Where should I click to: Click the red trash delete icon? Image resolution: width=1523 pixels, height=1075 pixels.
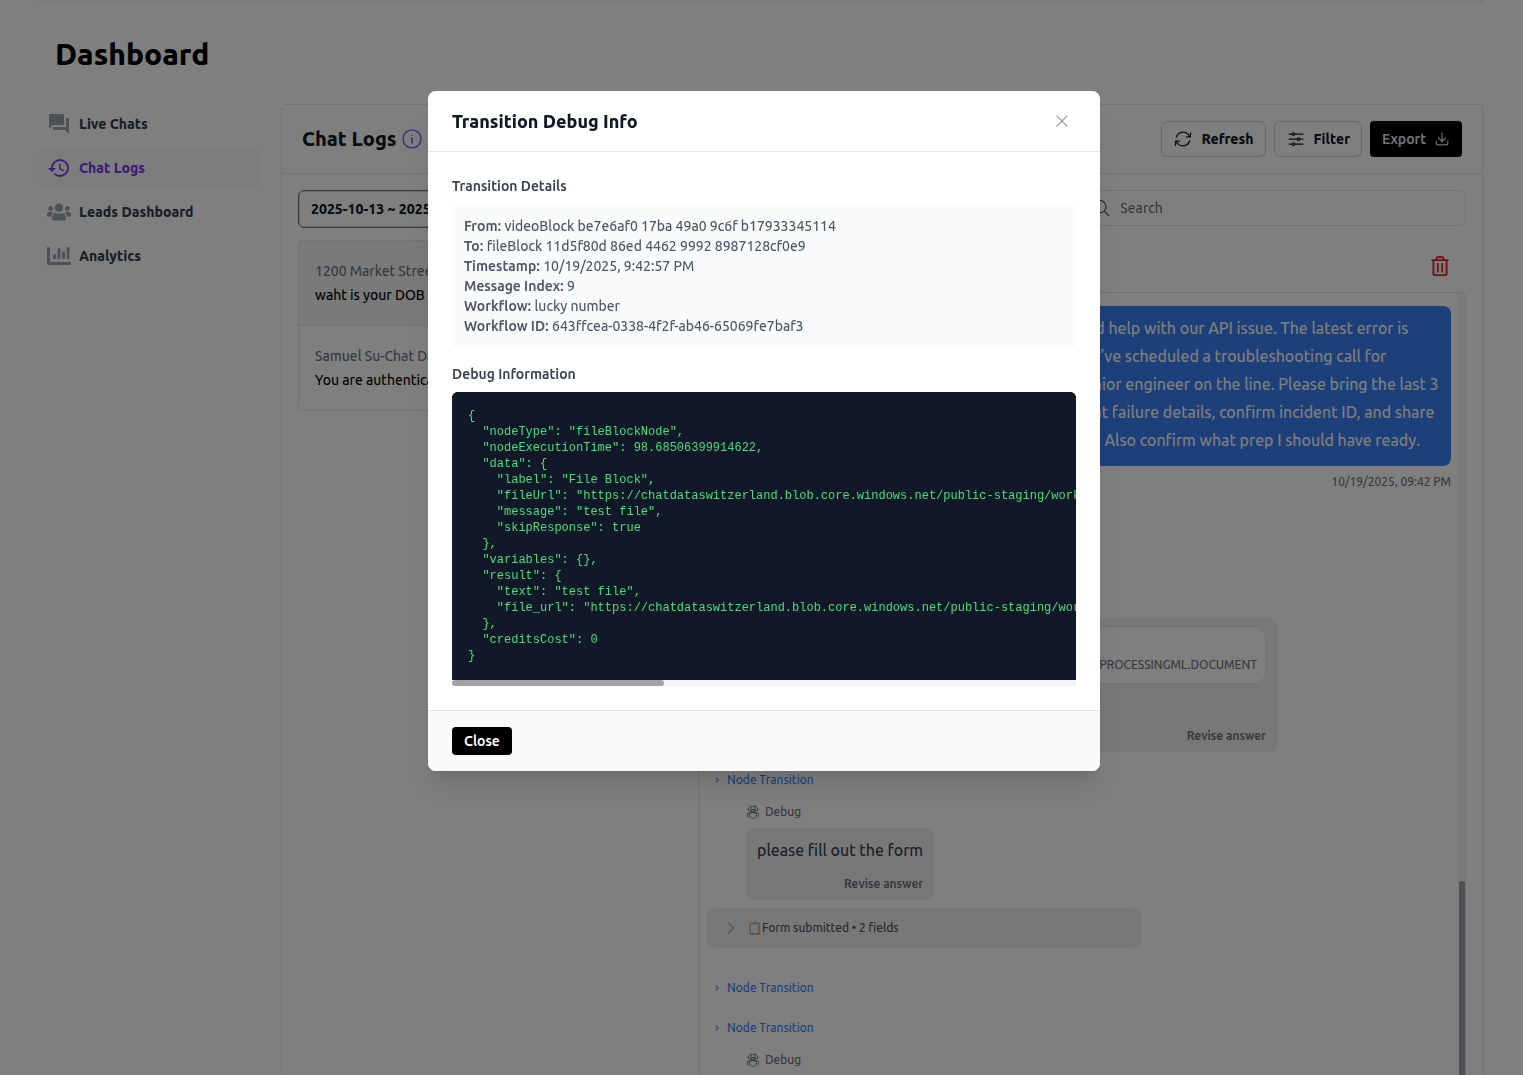click(1440, 266)
